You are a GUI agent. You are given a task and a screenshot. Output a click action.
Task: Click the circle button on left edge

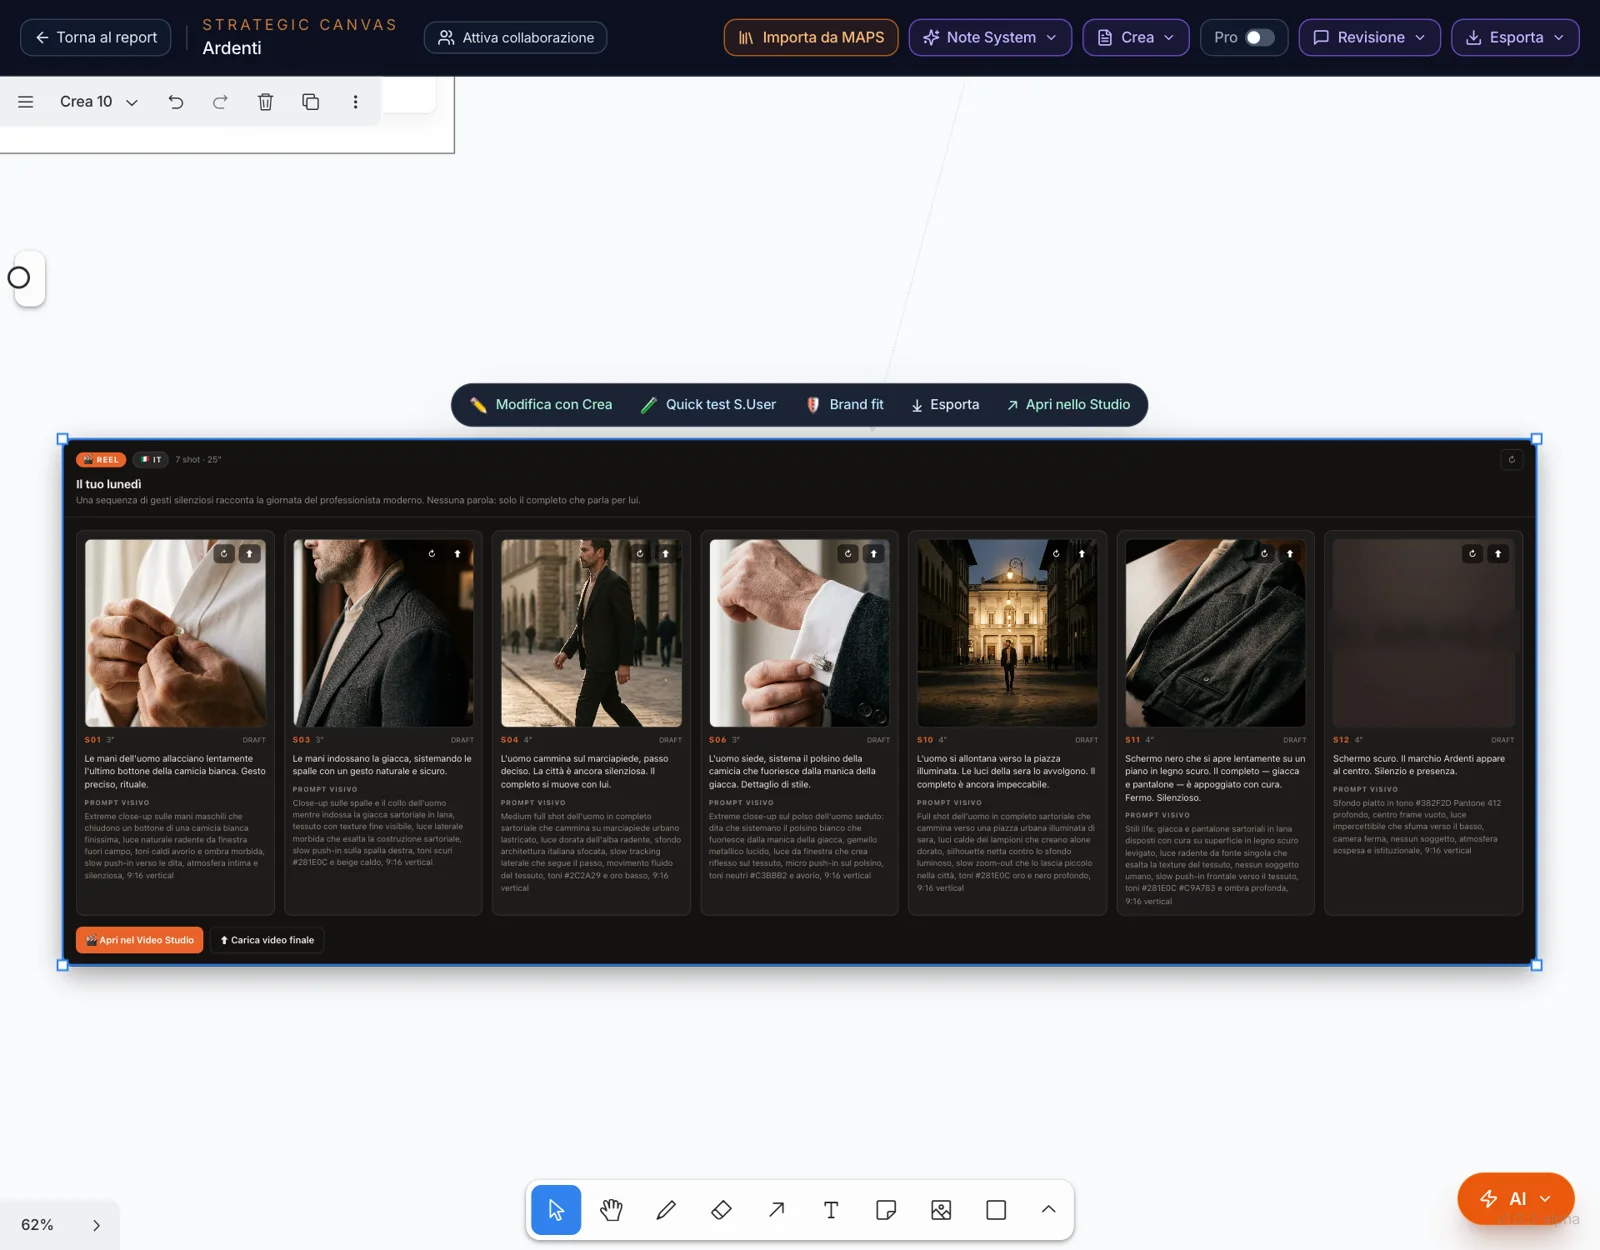(19, 278)
